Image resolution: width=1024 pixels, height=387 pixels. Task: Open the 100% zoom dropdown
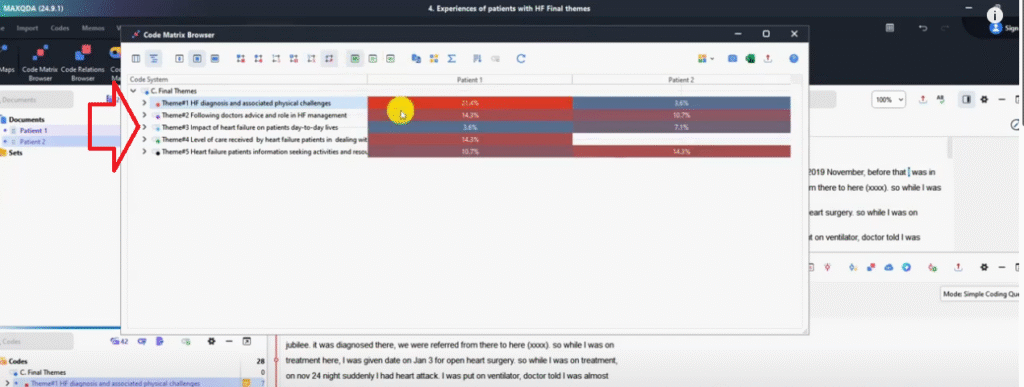(x=888, y=100)
